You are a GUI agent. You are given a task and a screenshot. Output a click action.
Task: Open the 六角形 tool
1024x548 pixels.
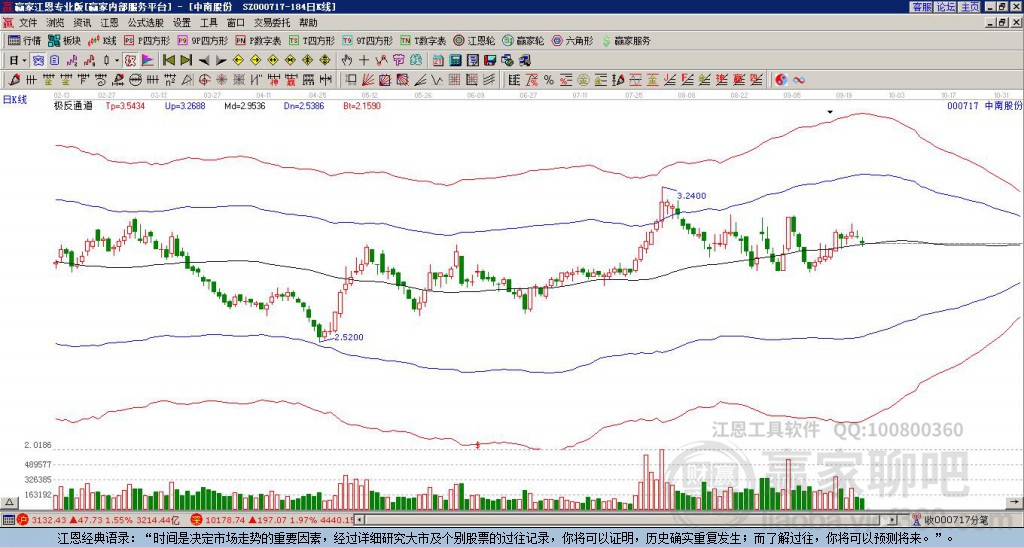pos(573,40)
